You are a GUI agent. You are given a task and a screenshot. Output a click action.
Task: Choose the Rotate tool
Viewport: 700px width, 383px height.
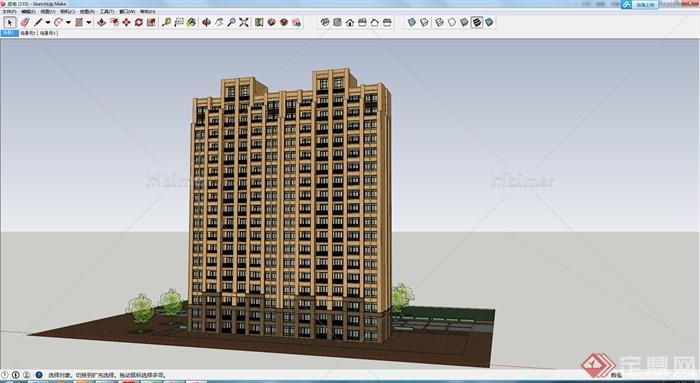pyautogui.click(x=139, y=22)
